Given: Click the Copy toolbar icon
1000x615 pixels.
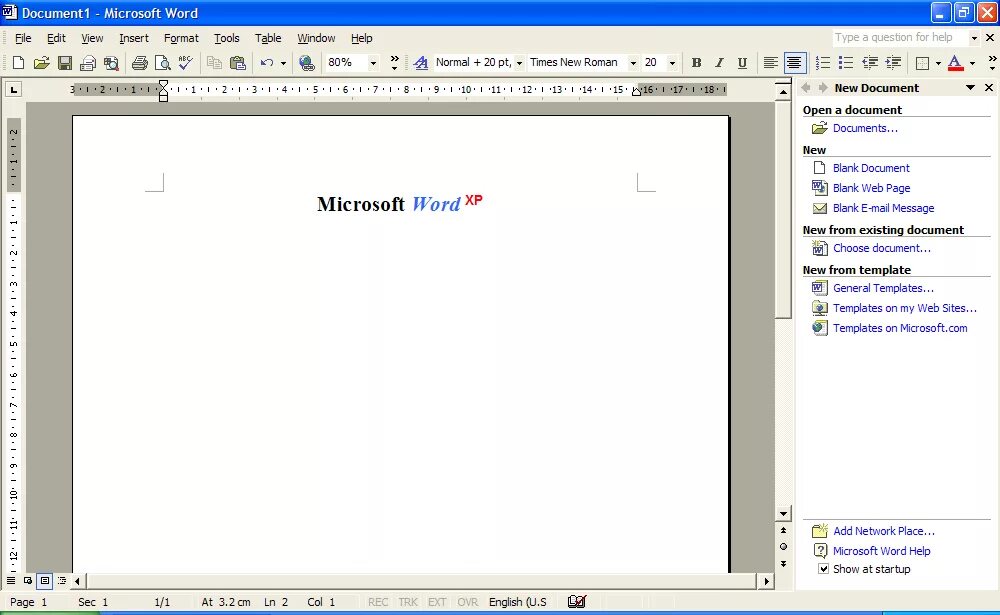Looking at the screenshot, I should tap(214, 63).
